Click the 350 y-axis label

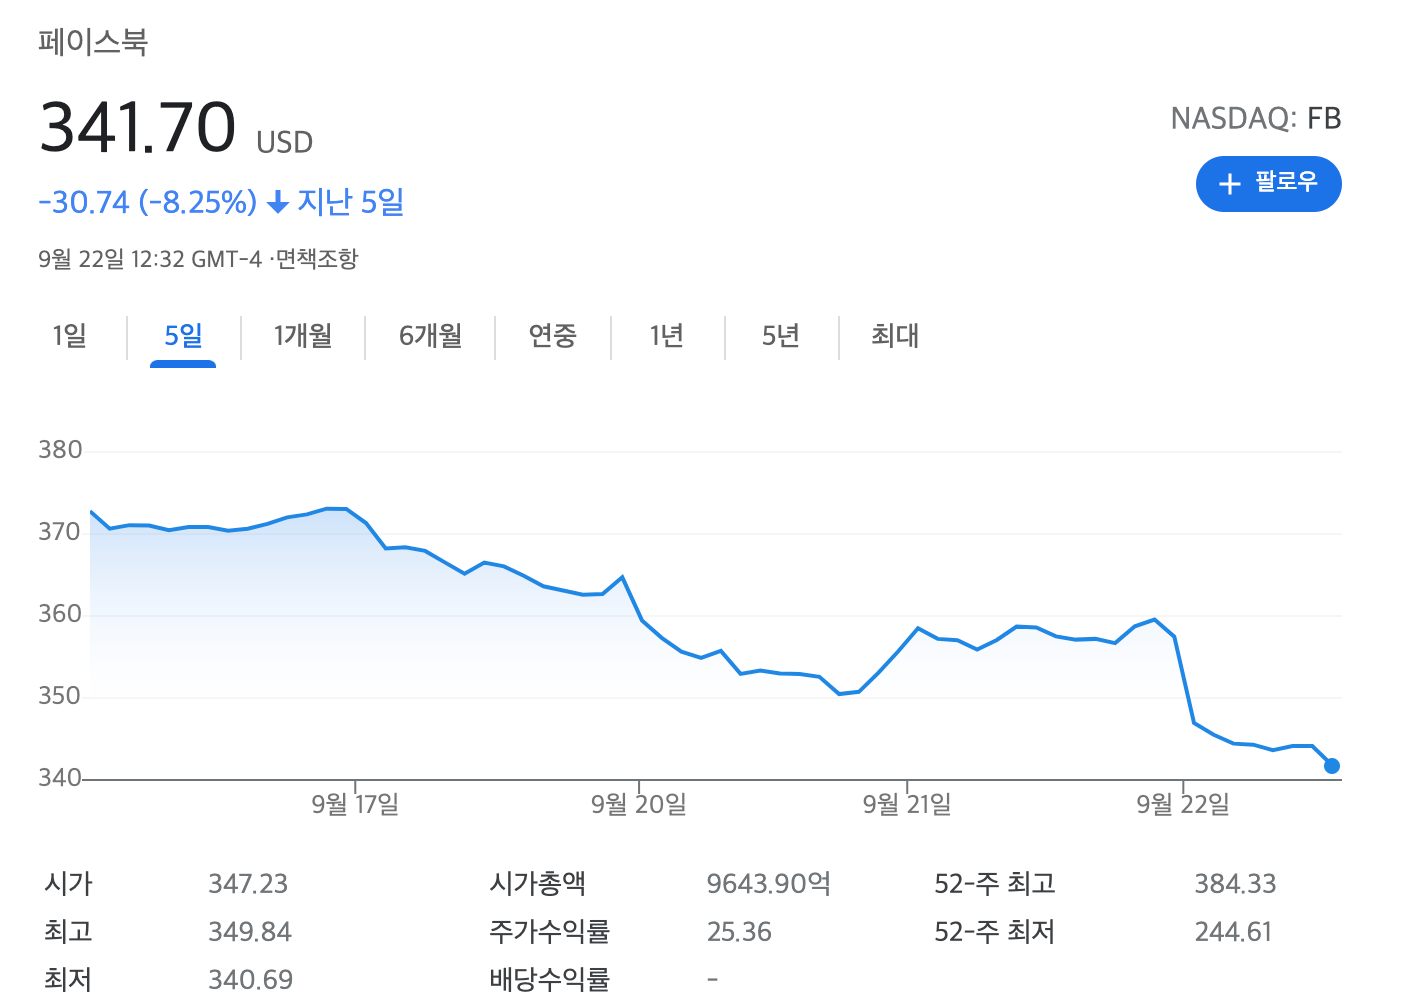(60, 696)
